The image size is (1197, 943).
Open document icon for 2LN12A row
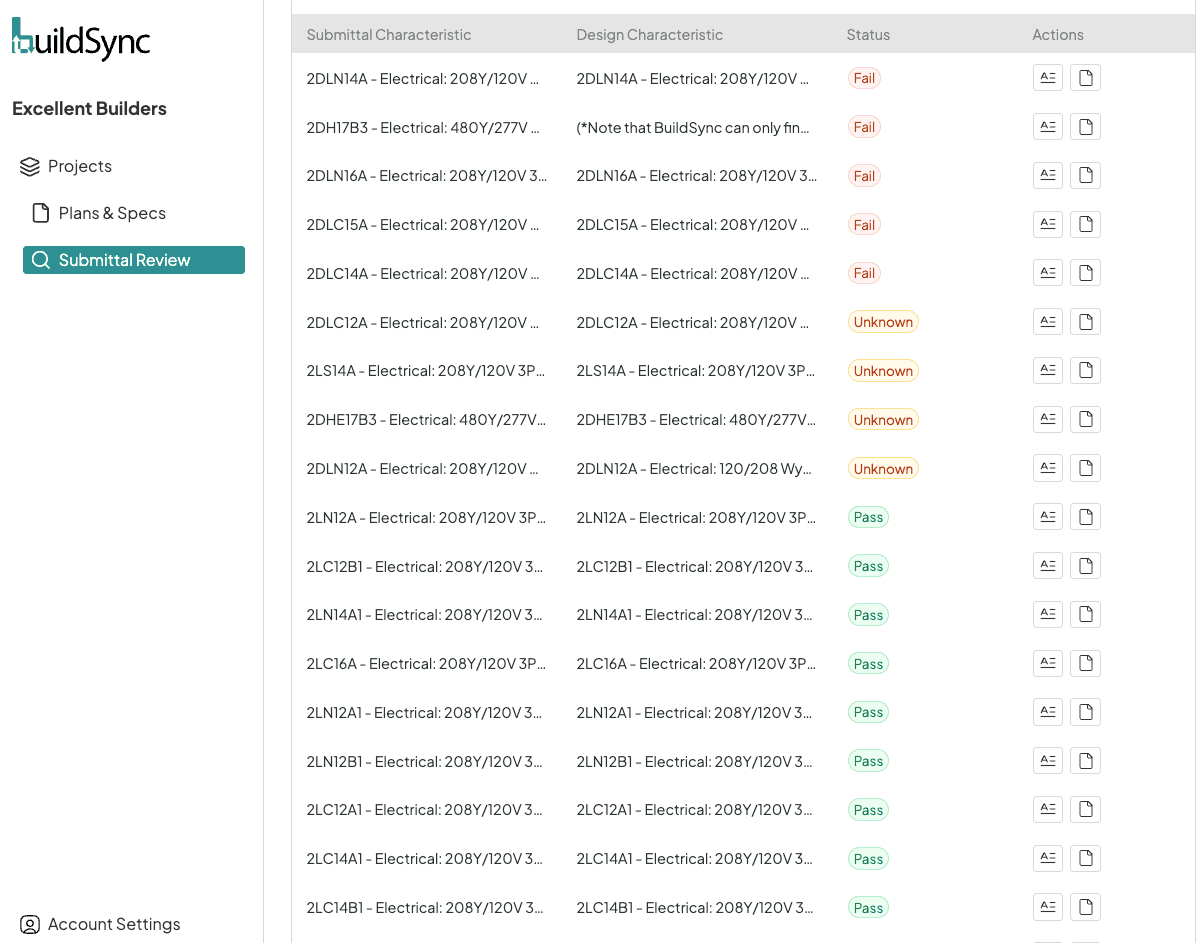[x=1086, y=518]
